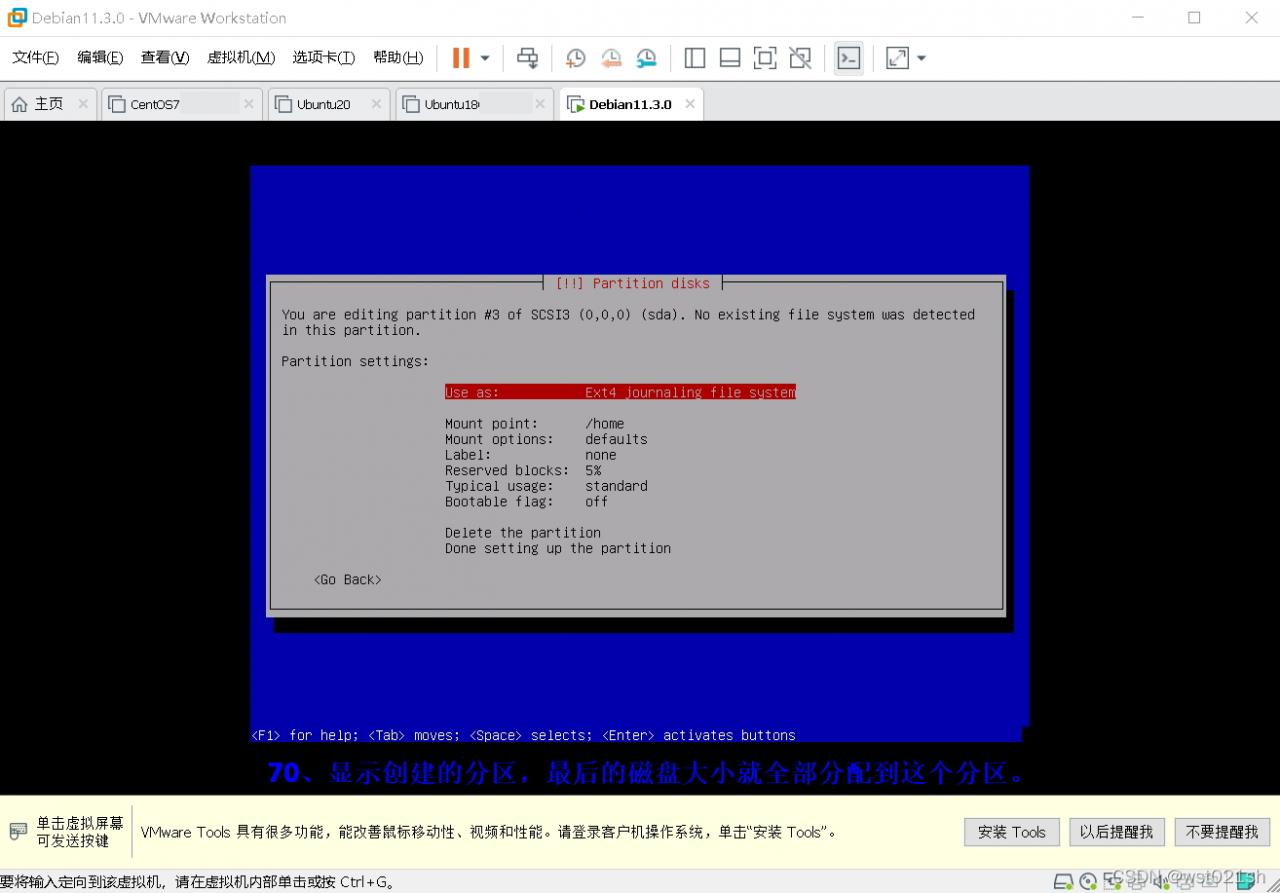Open the 文件(F) menu

click(36, 58)
